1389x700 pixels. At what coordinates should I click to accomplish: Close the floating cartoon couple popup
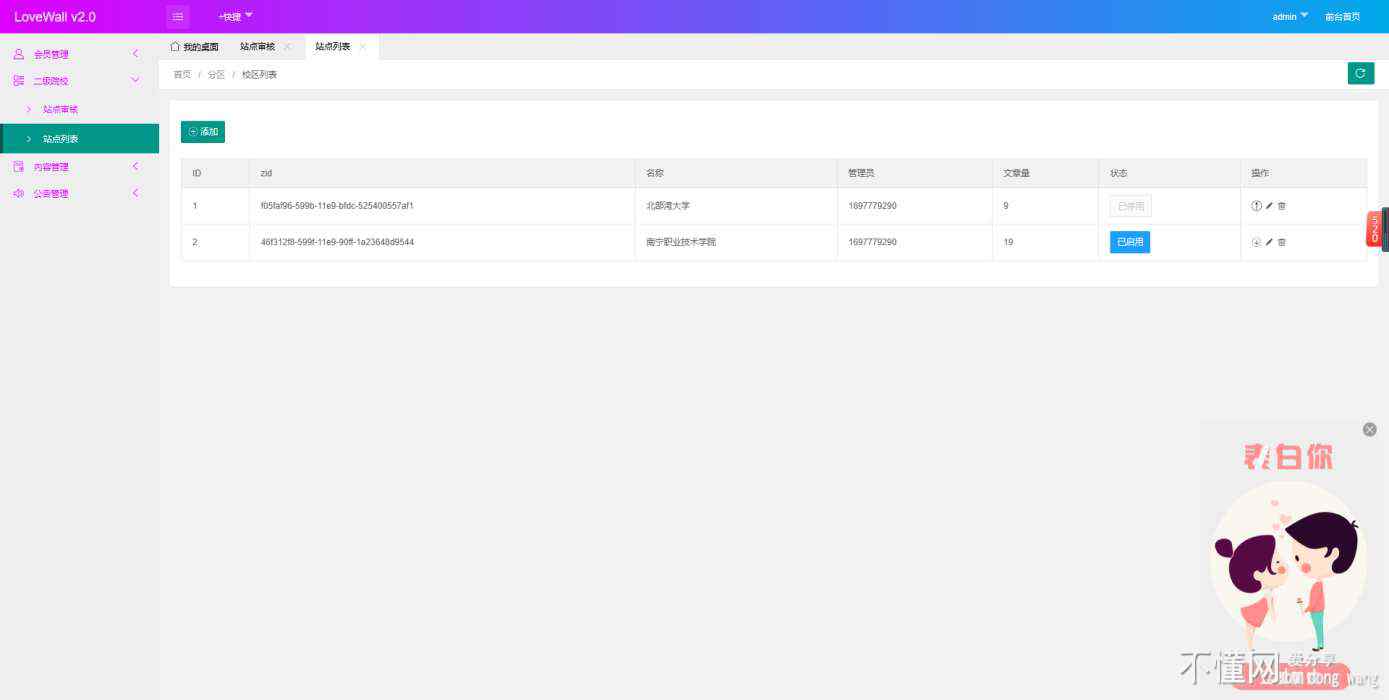[x=1369, y=429]
